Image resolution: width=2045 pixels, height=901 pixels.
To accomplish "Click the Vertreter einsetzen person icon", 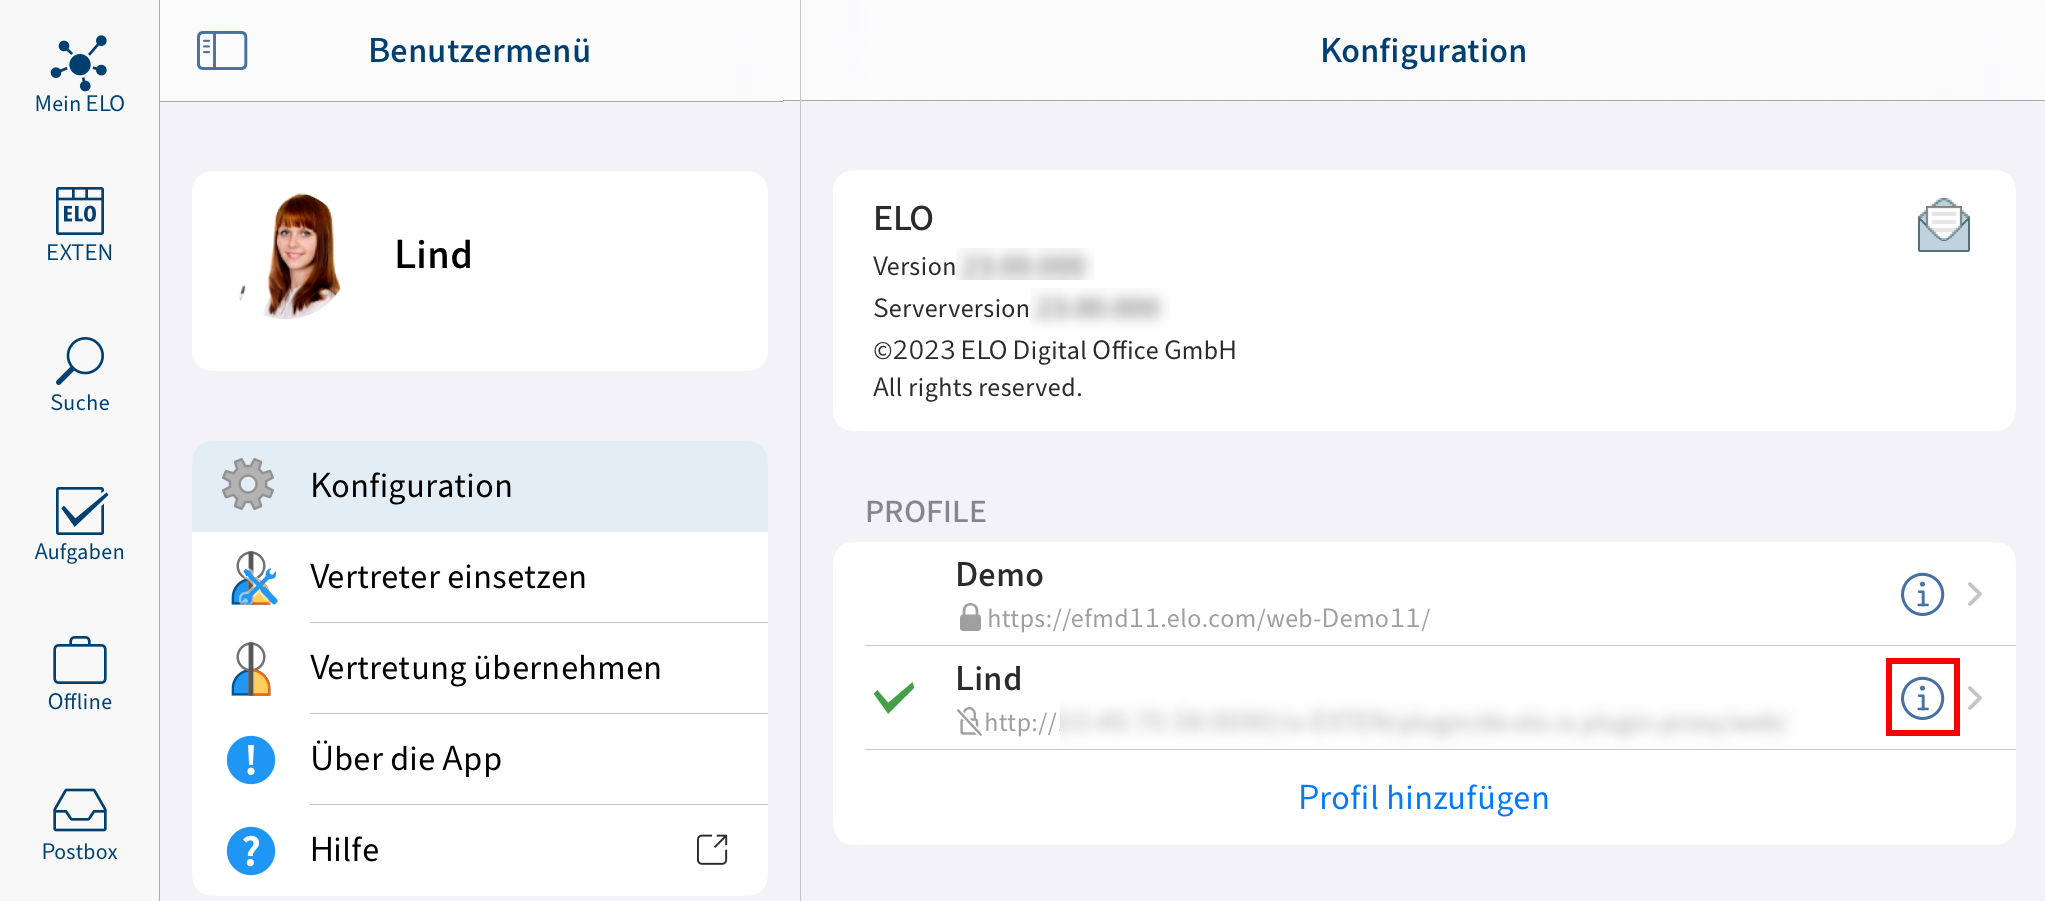I will [253, 578].
